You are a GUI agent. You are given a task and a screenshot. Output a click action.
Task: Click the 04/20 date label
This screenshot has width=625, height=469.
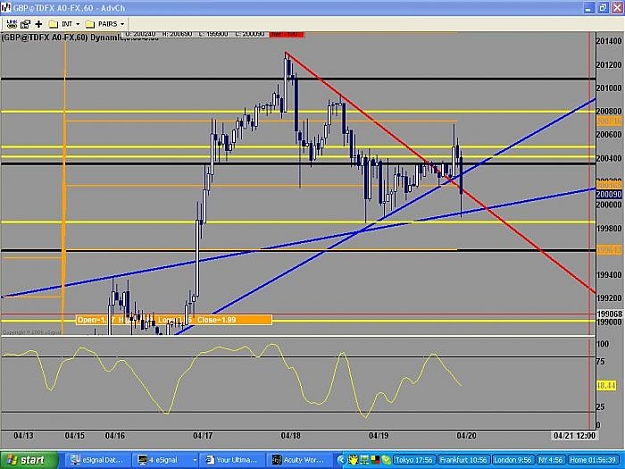(x=466, y=436)
